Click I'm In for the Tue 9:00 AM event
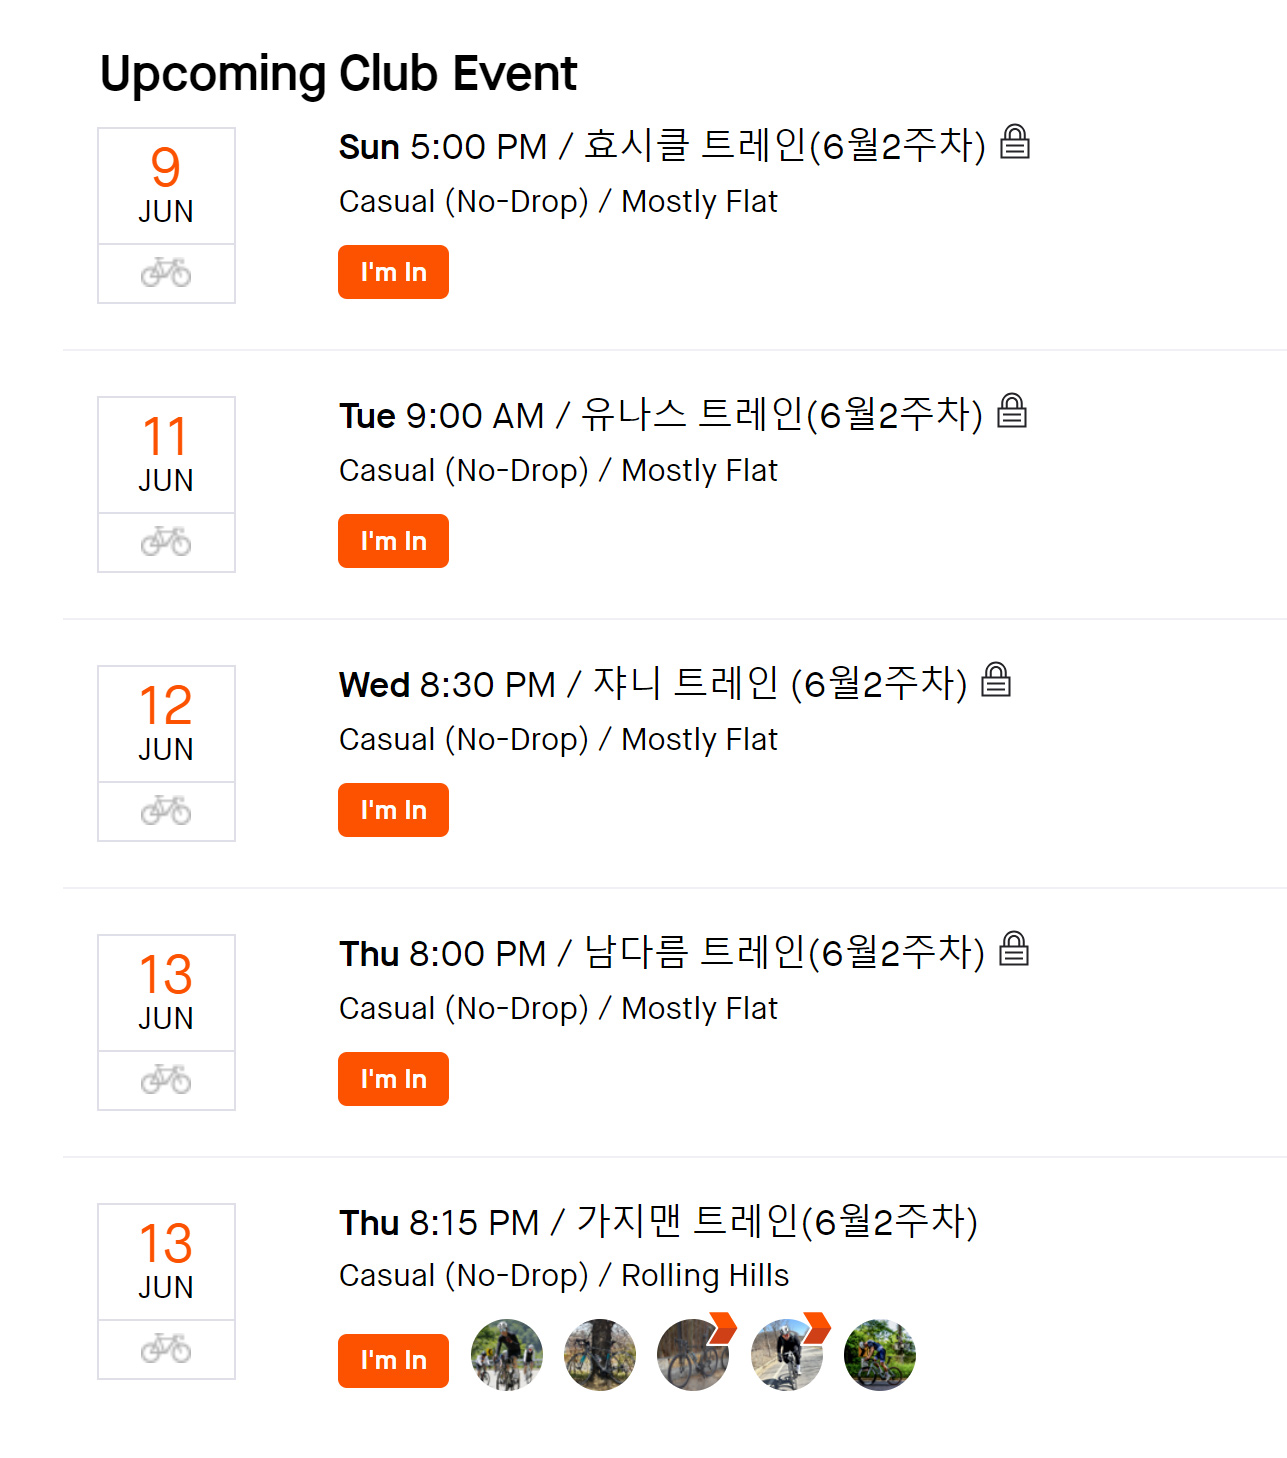 393,541
